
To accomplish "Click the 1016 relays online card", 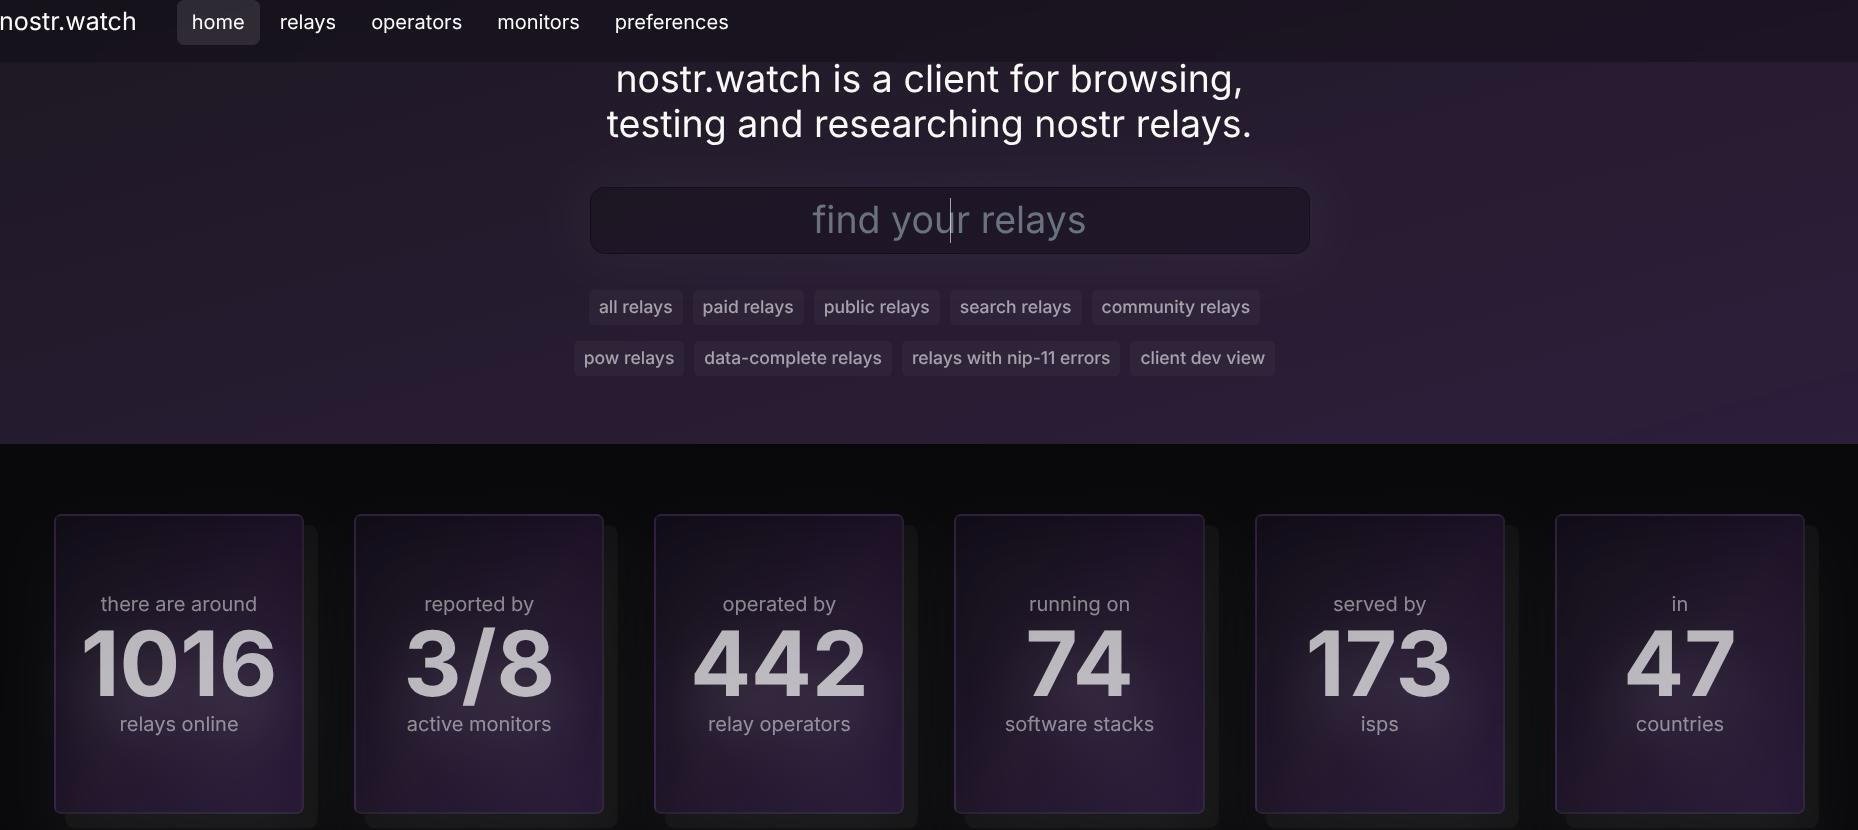I will (179, 664).
